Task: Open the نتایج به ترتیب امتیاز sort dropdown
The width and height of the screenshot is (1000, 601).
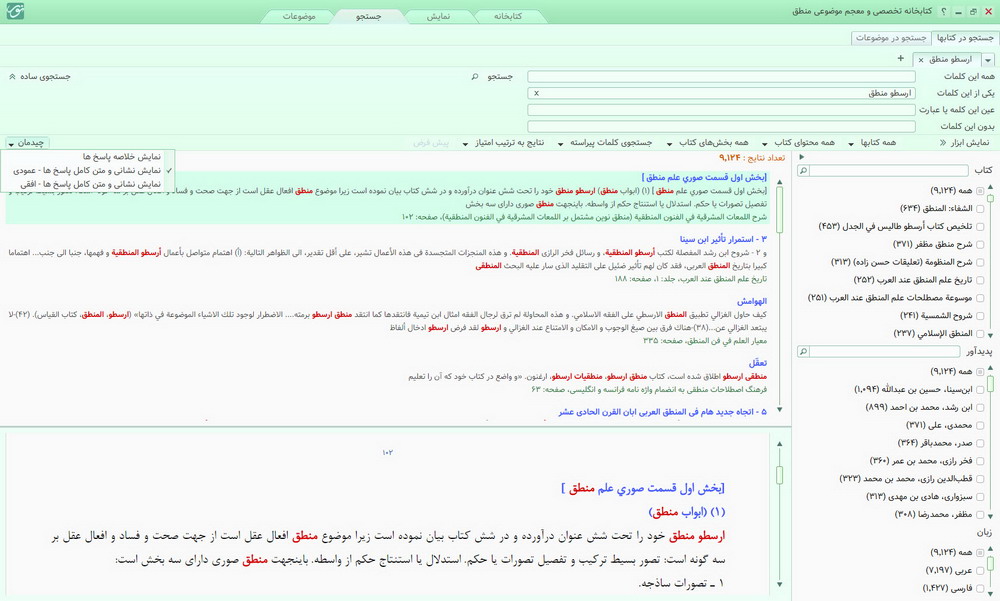Action: click(x=504, y=143)
